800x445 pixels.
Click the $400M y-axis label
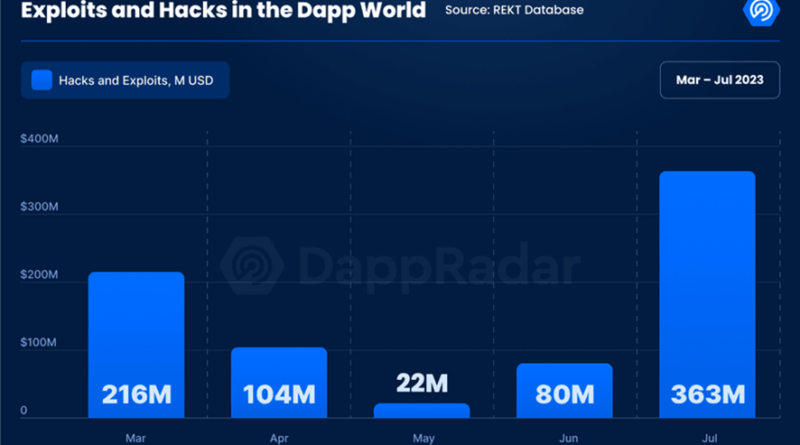(x=38, y=139)
